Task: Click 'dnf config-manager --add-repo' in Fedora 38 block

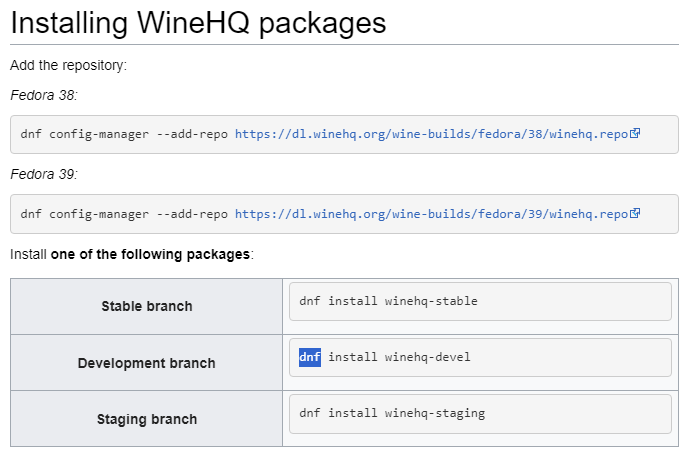Action: [x=124, y=134]
